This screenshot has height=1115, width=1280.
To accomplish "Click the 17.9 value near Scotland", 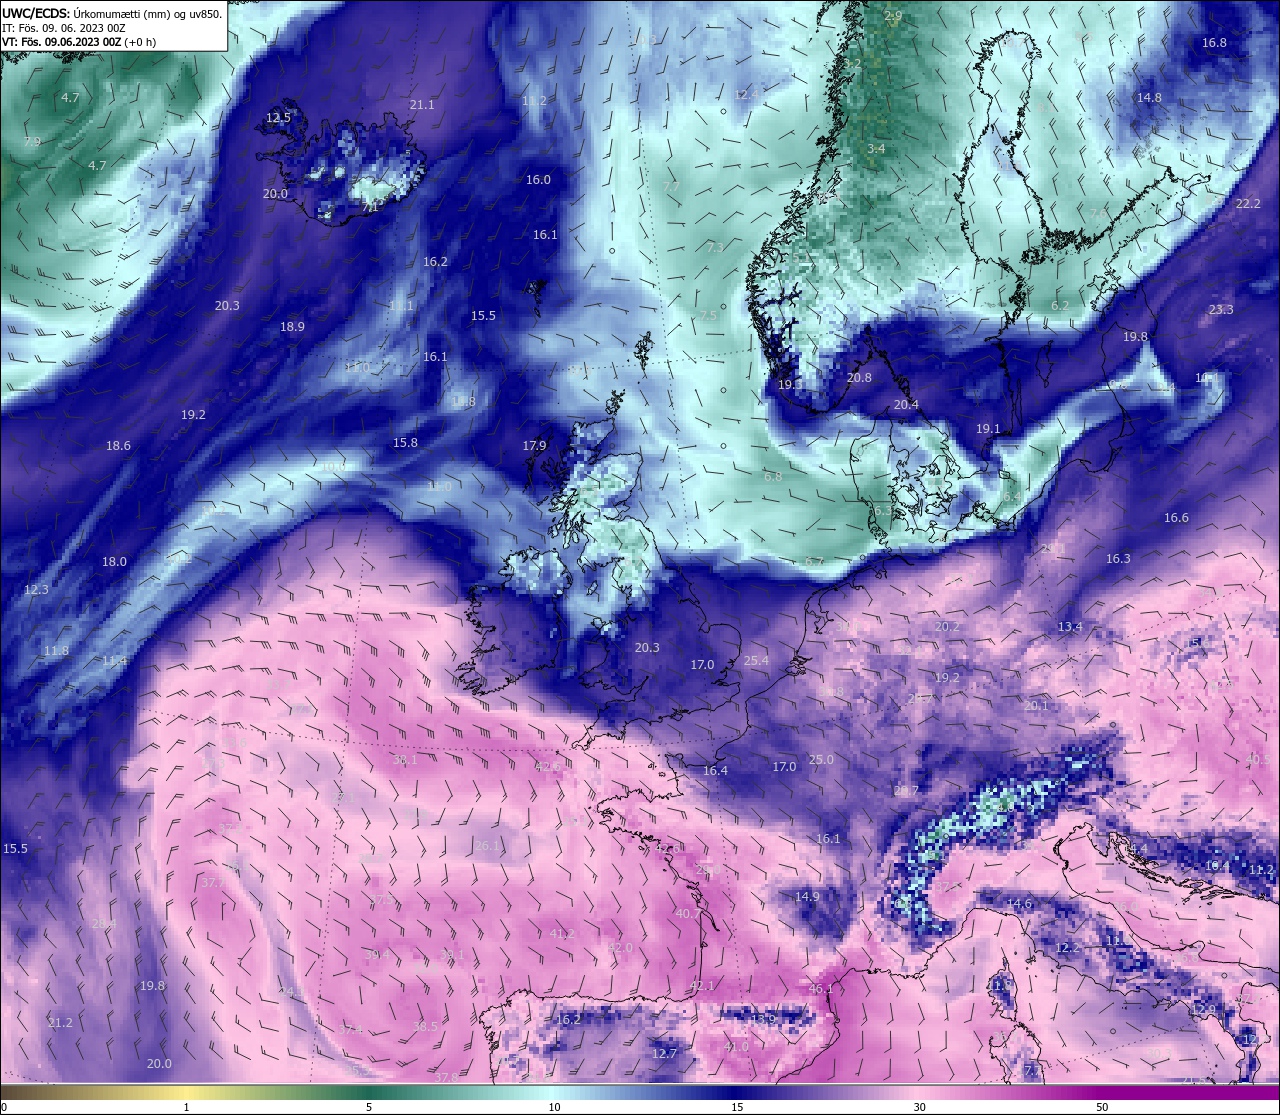I will [535, 446].
